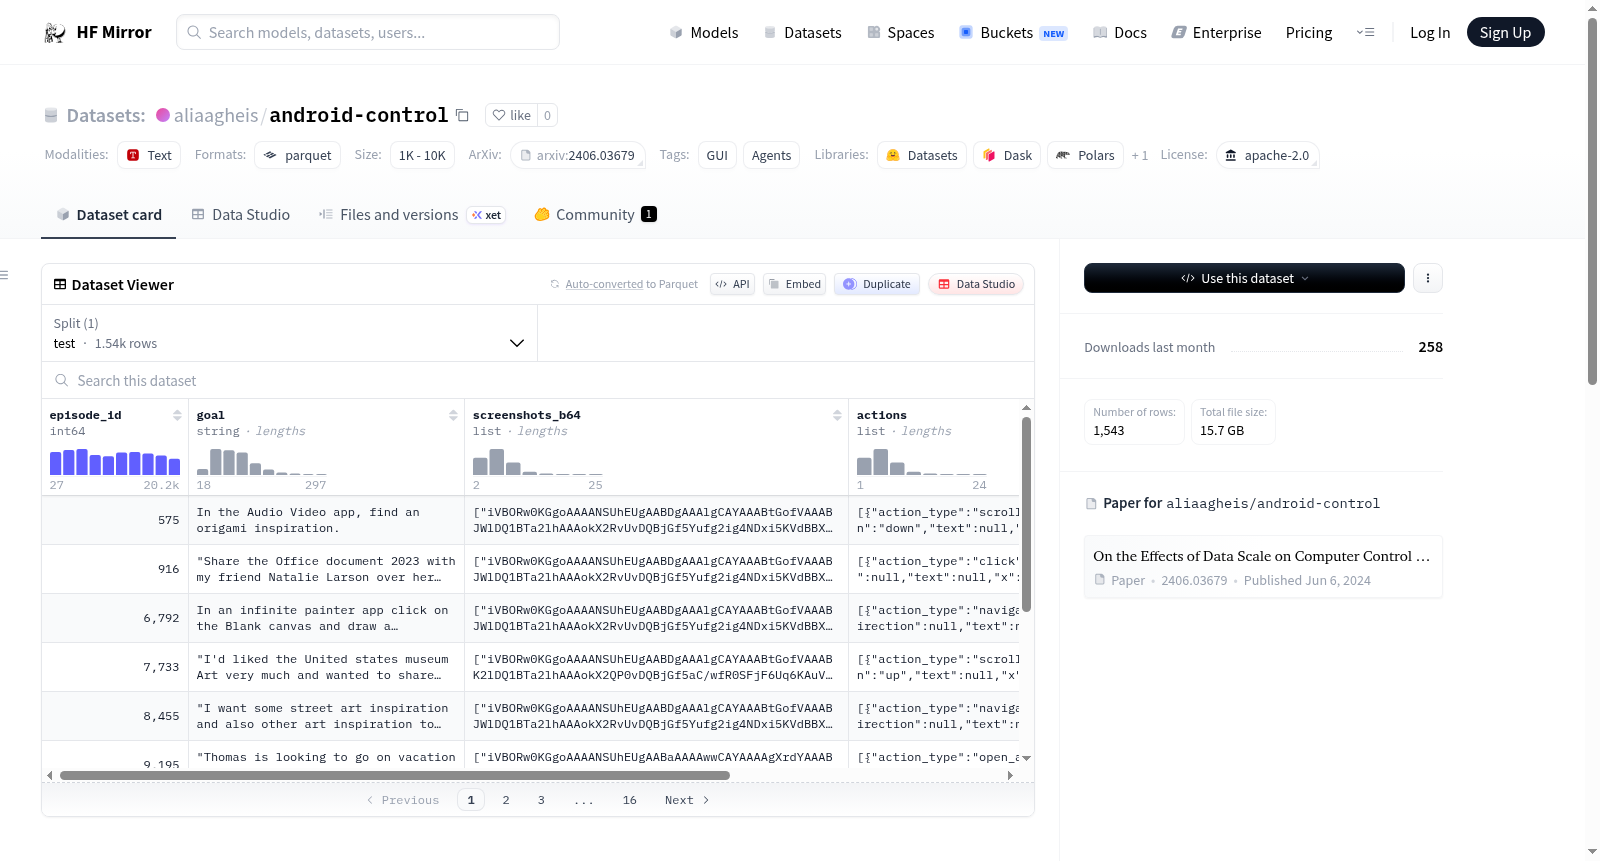1600x861 pixels.
Task: Open the Models navigation item
Action: 704,32
